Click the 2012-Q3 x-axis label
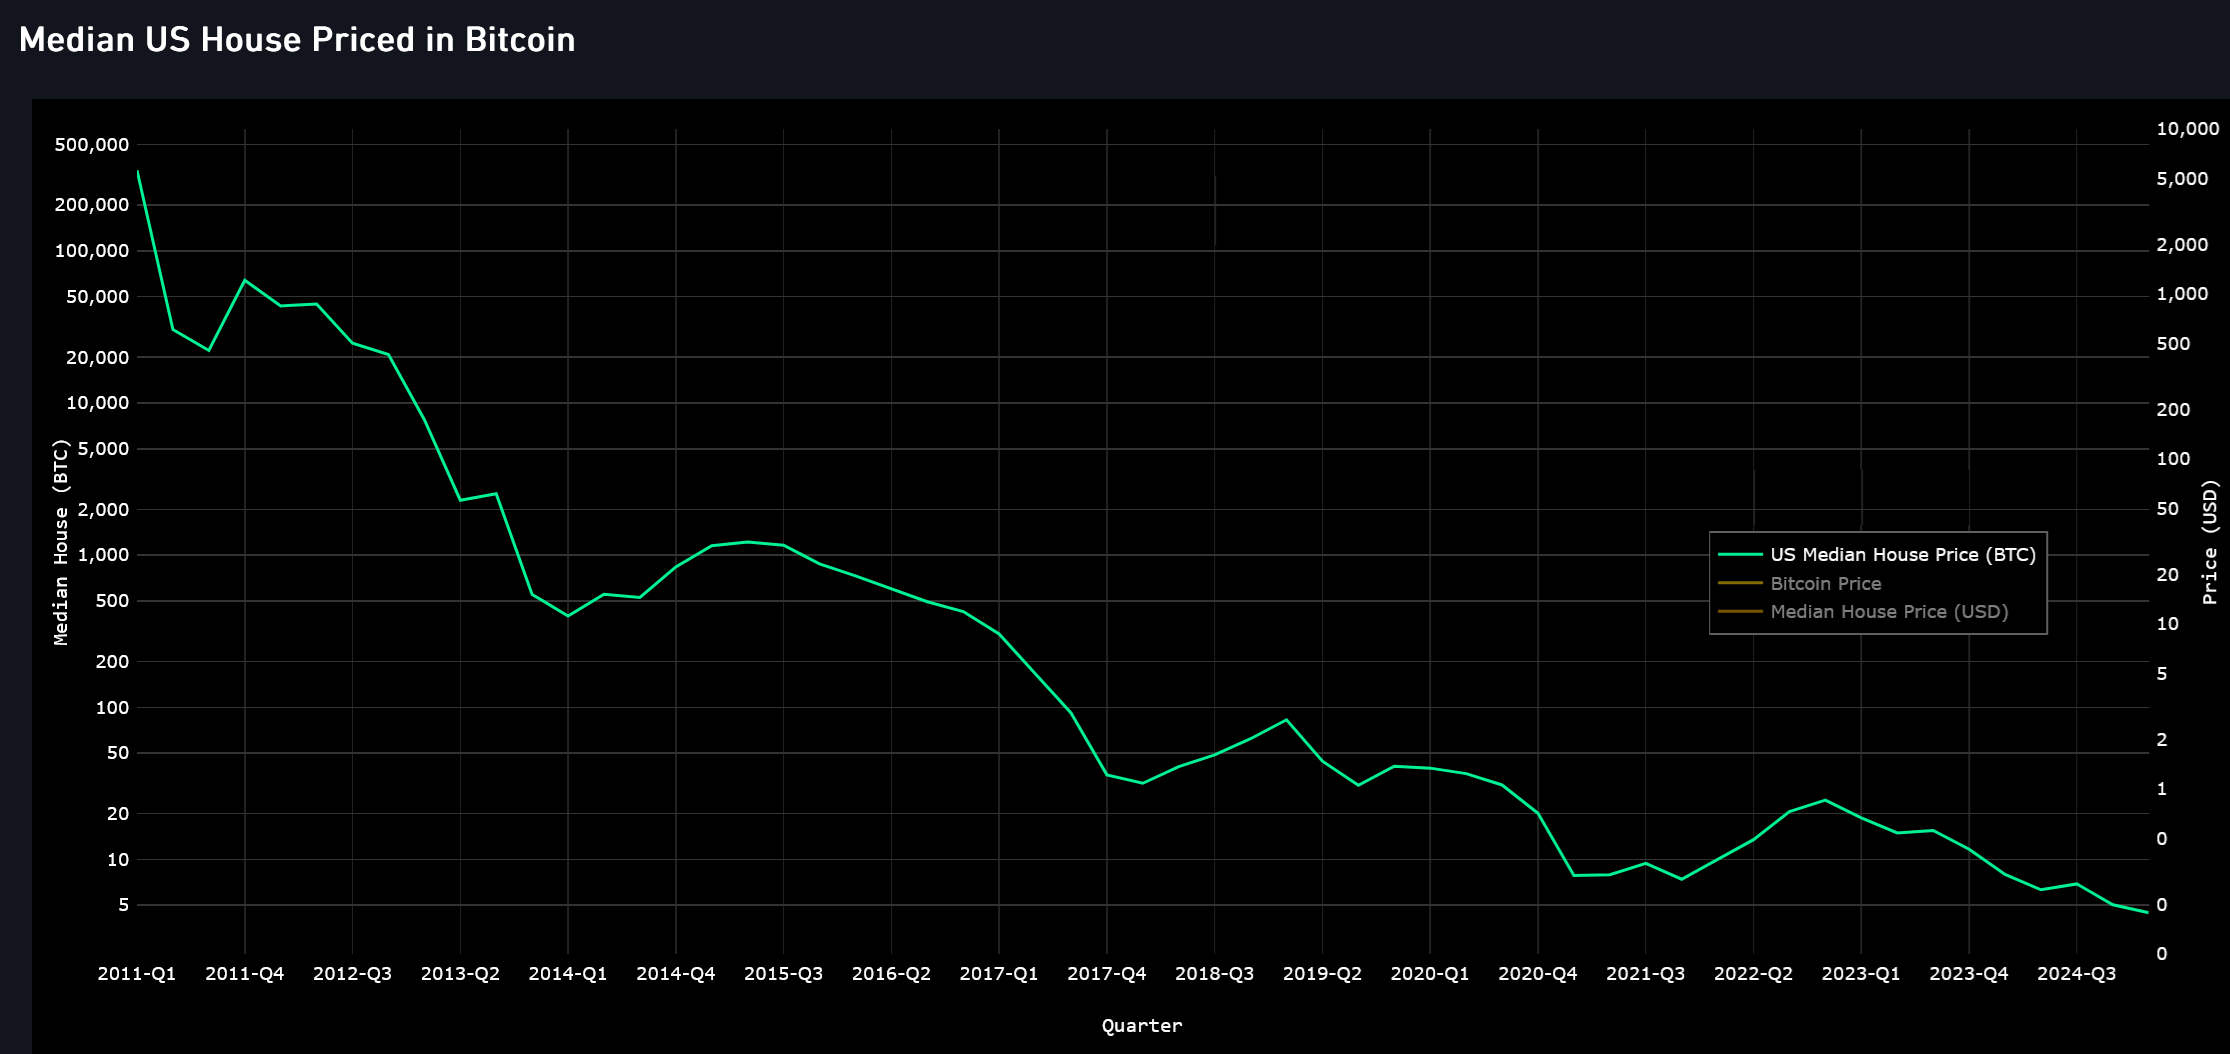Viewport: 2230px width, 1054px height. point(353,974)
